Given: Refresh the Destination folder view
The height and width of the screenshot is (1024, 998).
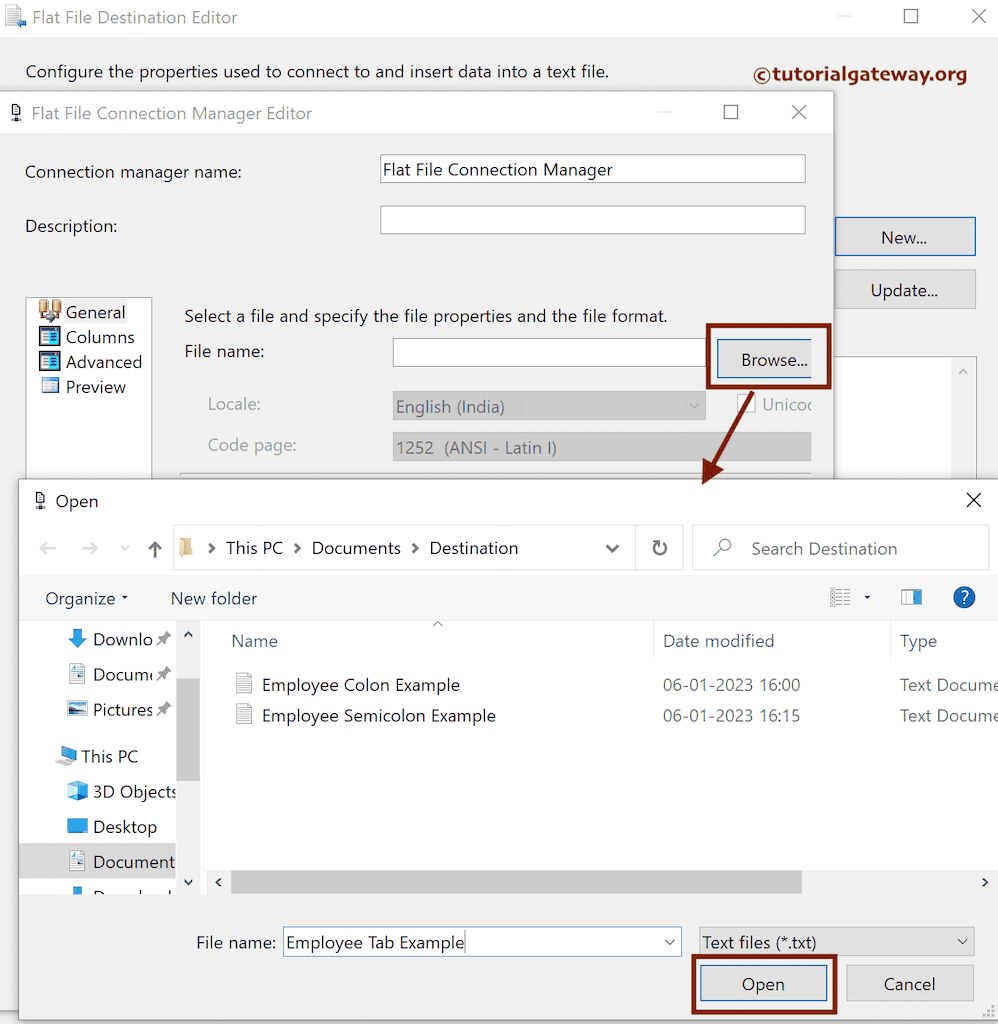Looking at the screenshot, I should (659, 548).
